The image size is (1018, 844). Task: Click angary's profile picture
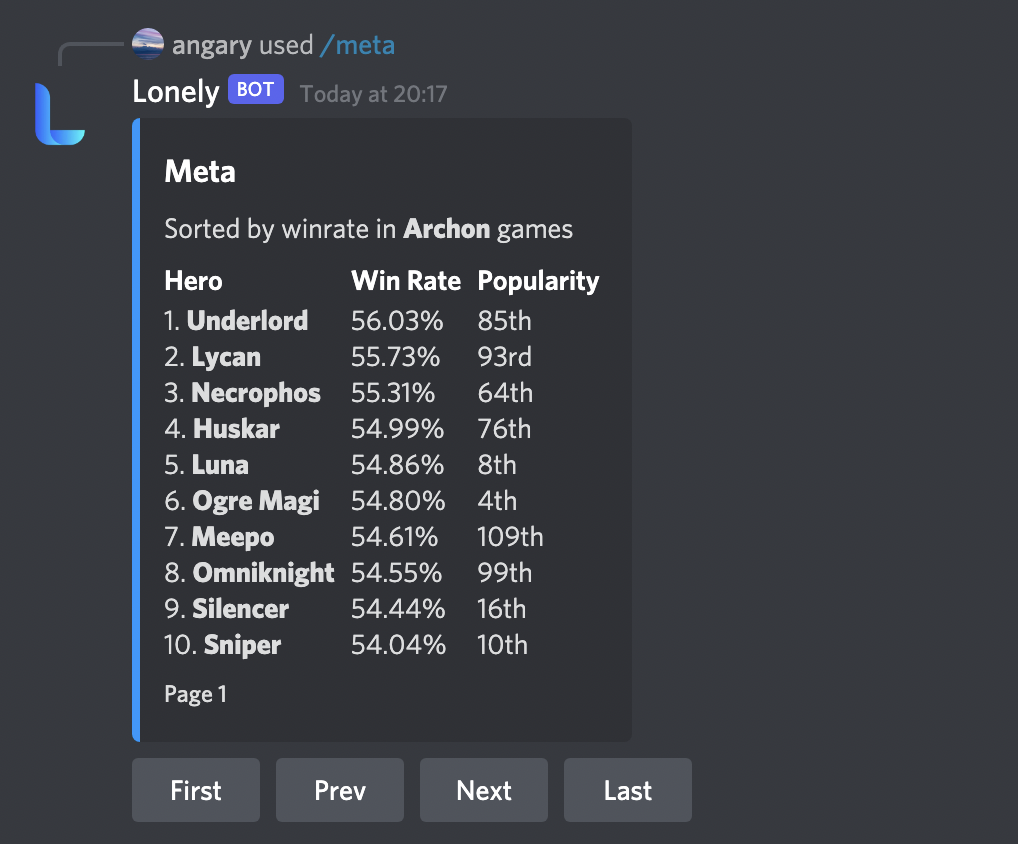(146, 44)
